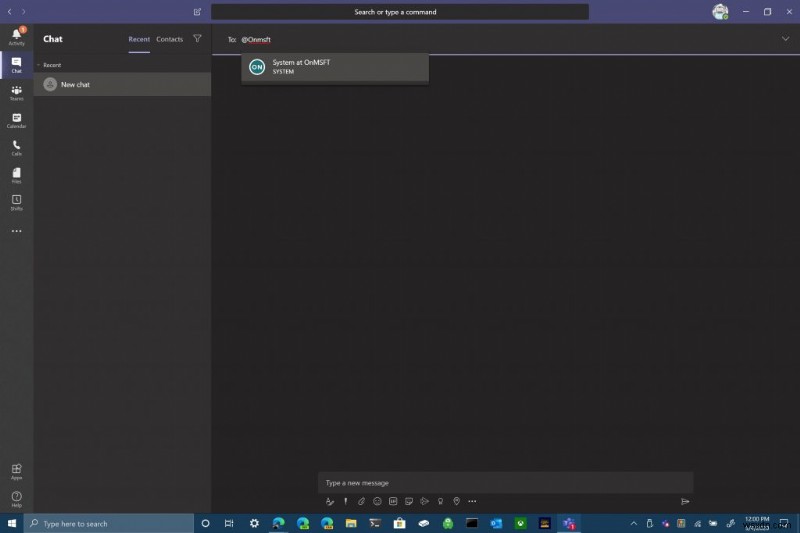Image resolution: width=800 pixels, height=533 pixels.
Task: Open Microsoft Store from the taskbar
Action: (x=399, y=523)
